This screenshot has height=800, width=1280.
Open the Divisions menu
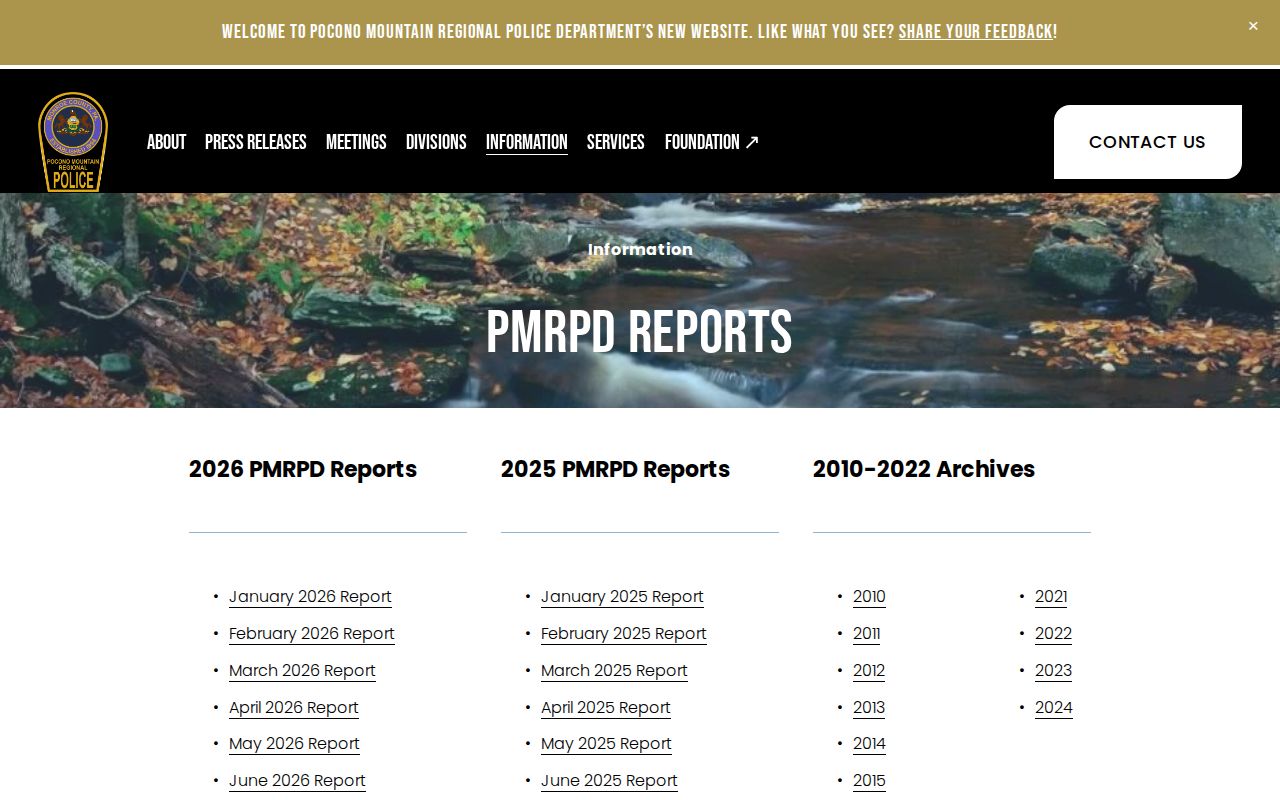pos(436,142)
